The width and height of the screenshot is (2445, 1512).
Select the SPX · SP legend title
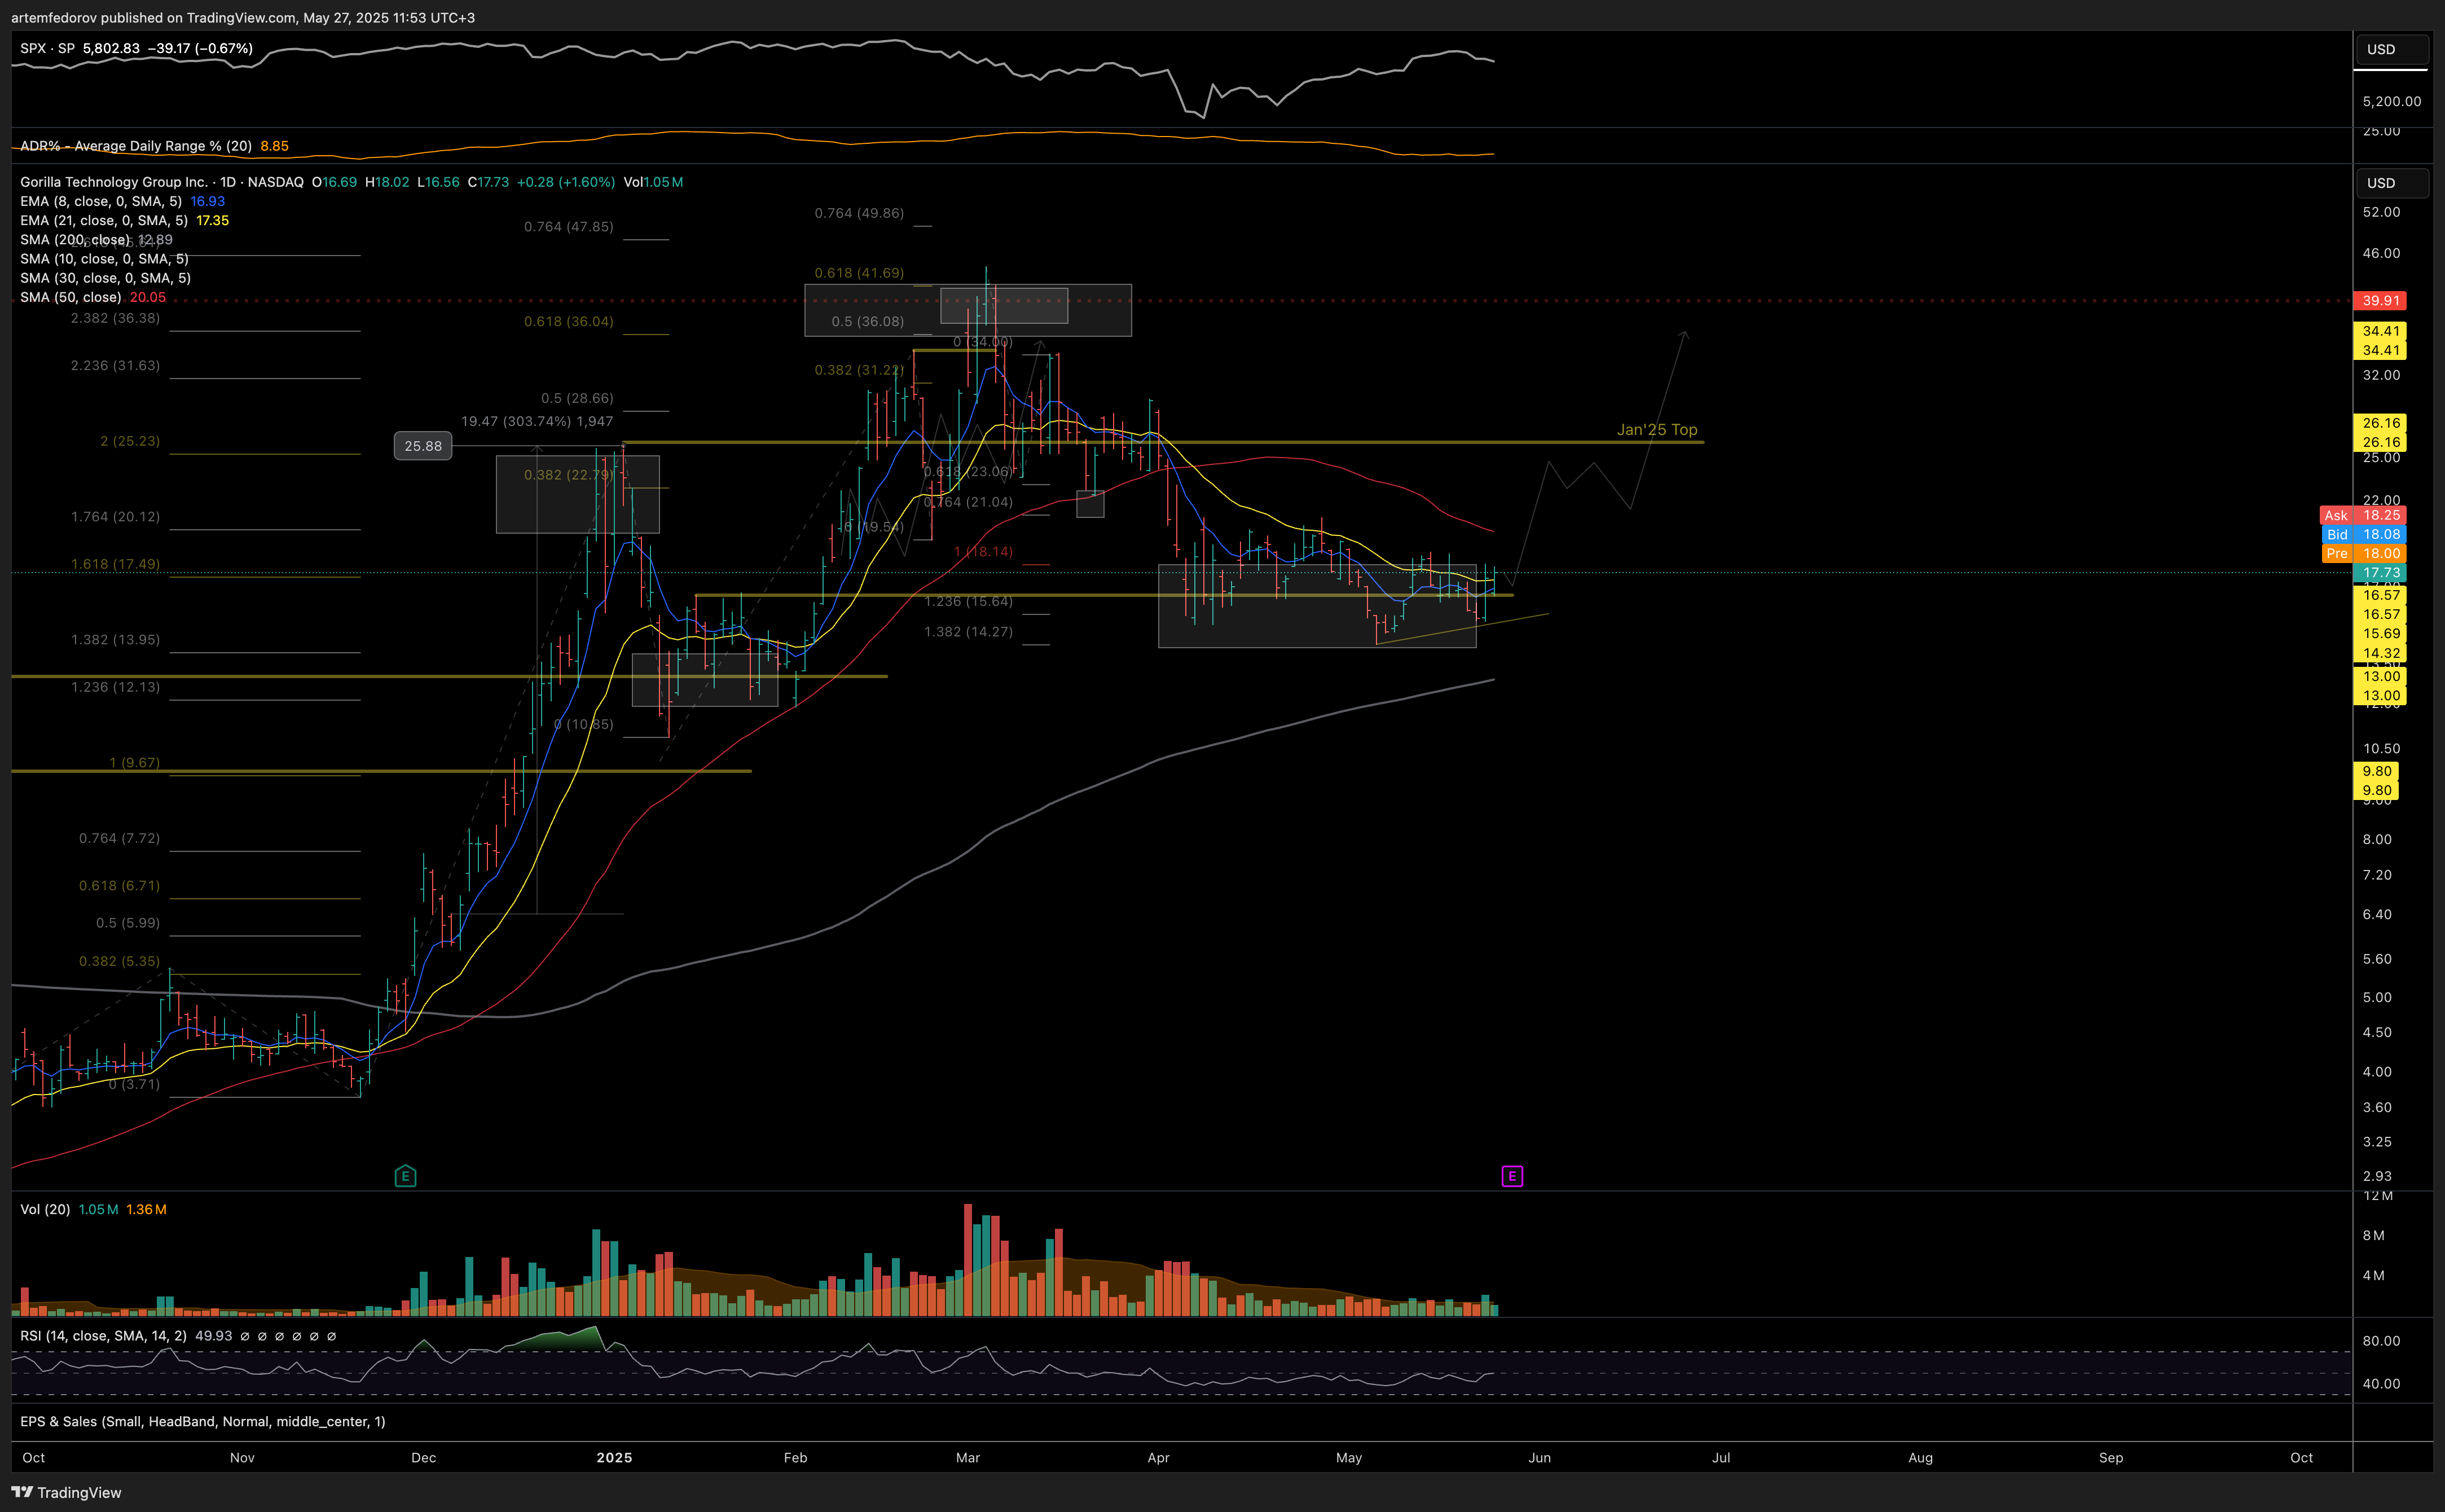47,48
